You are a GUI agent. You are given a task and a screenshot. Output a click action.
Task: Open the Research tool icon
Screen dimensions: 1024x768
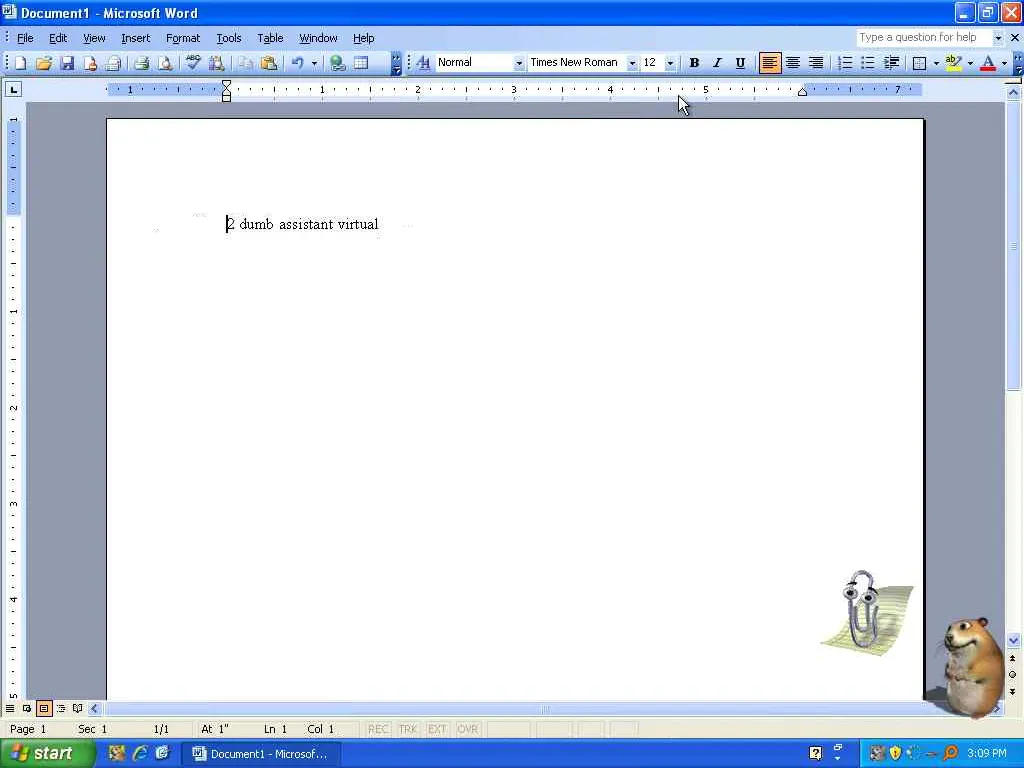216,63
